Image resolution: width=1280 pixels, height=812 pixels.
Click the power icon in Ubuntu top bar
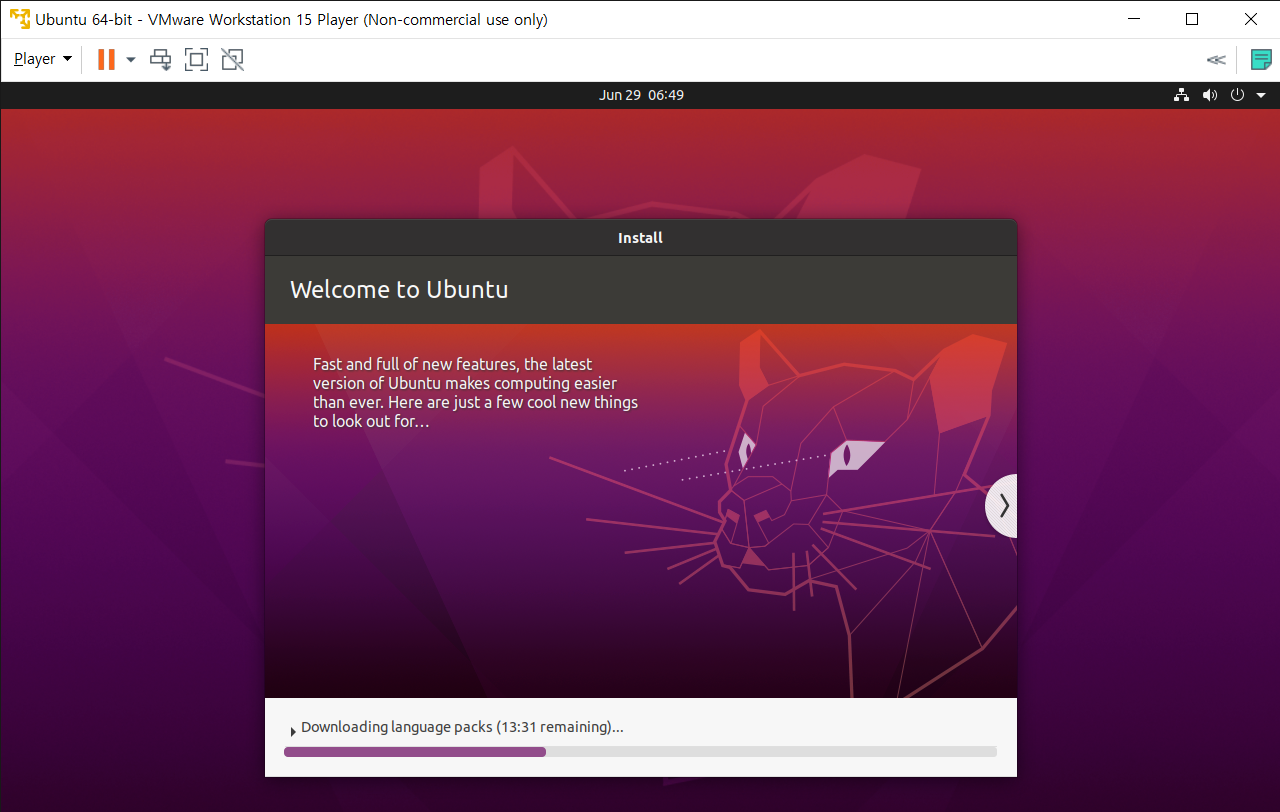tap(1237, 95)
